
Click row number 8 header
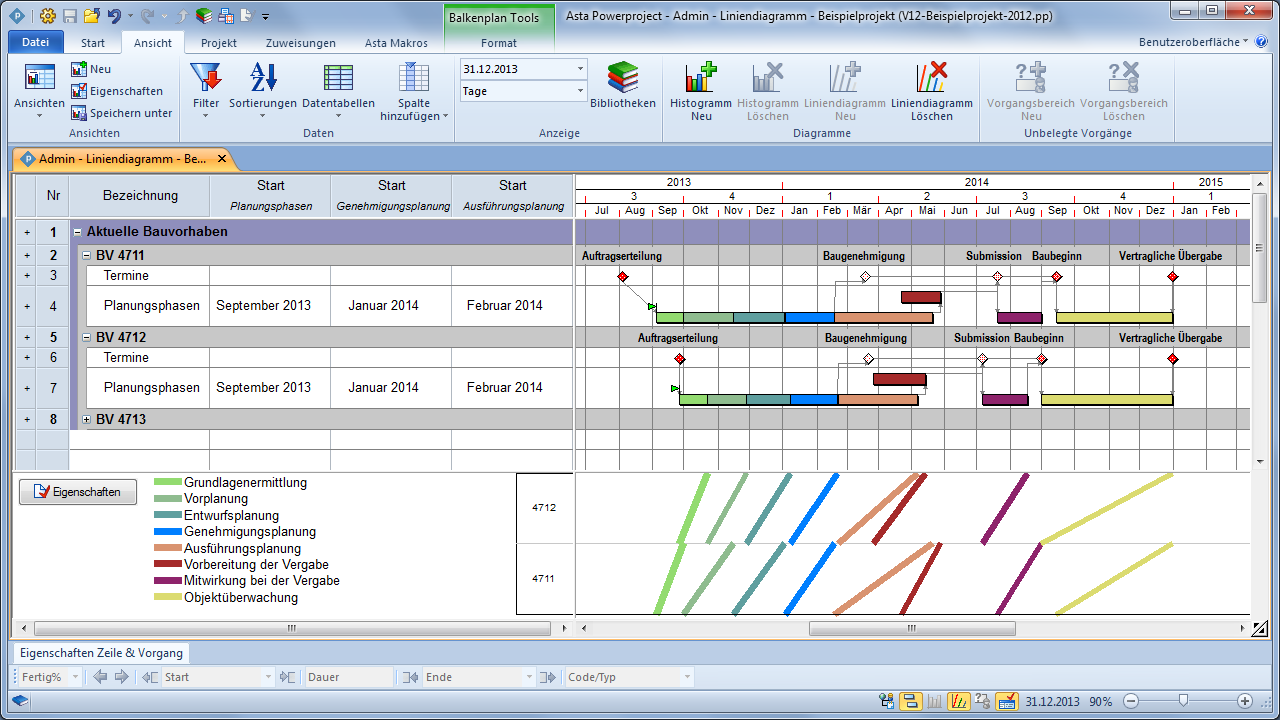[53, 420]
